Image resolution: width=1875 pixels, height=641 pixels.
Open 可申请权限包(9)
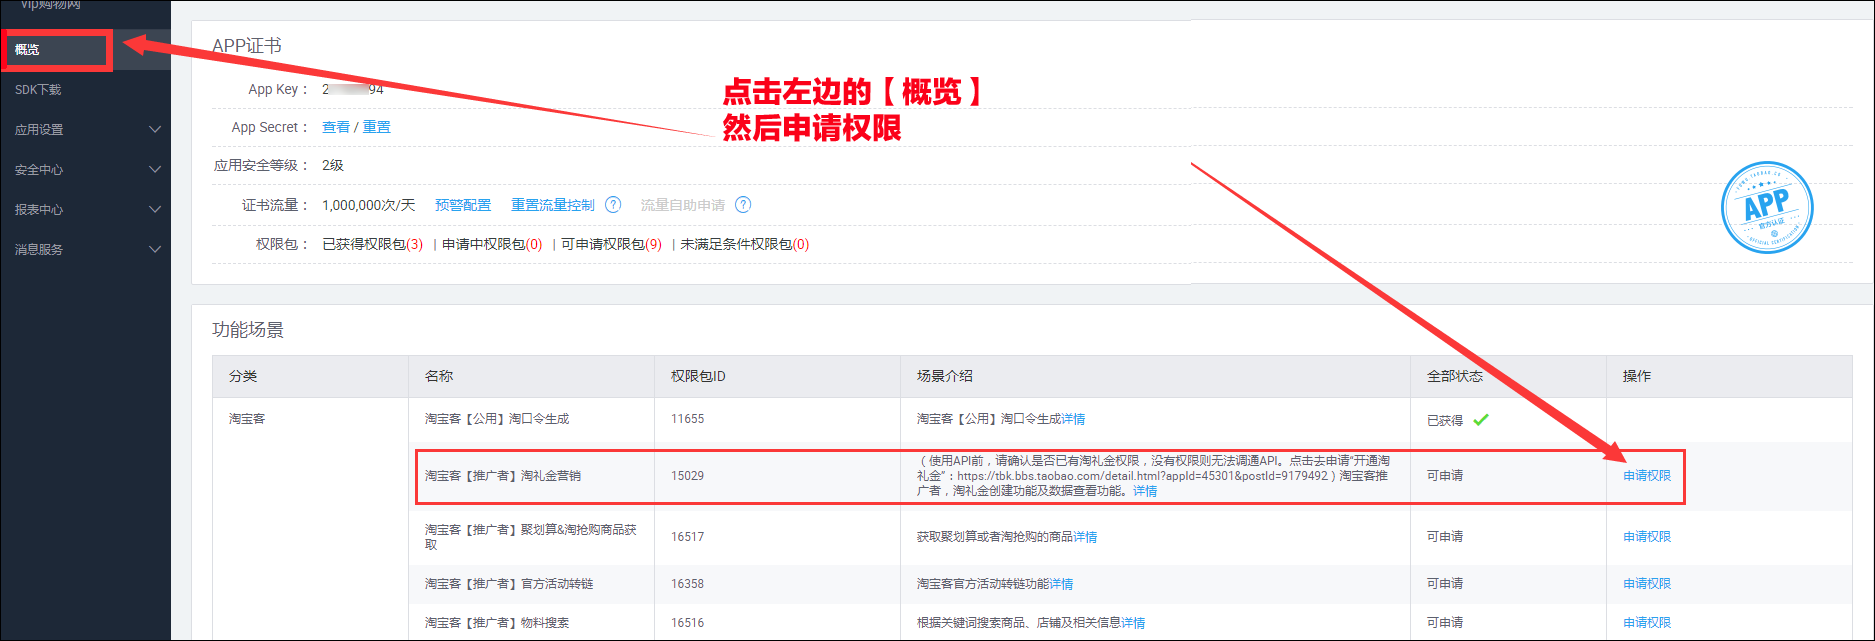tap(611, 244)
